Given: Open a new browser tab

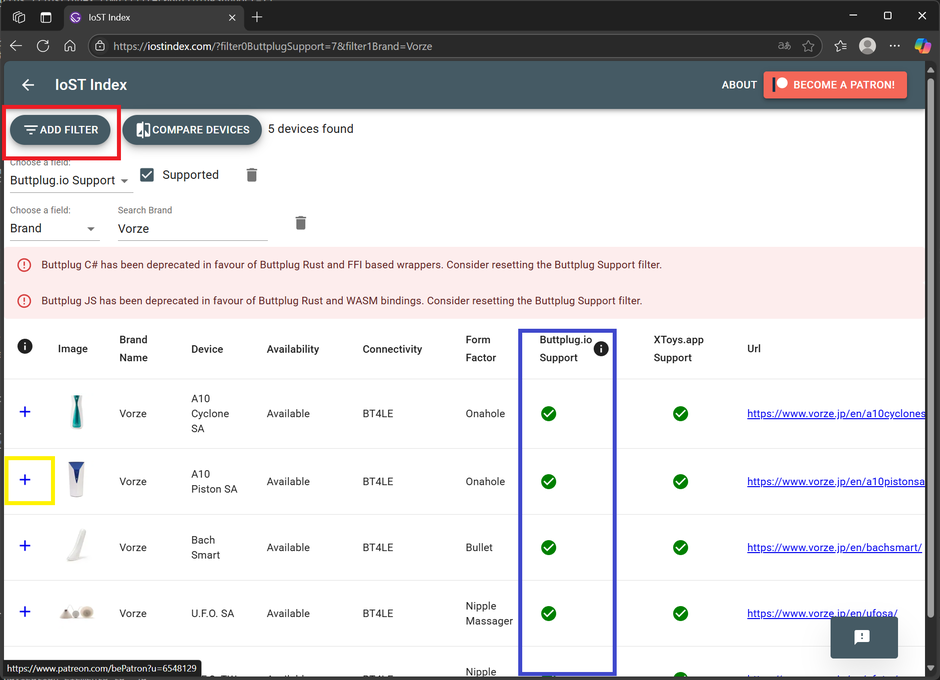Looking at the screenshot, I should [257, 17].
